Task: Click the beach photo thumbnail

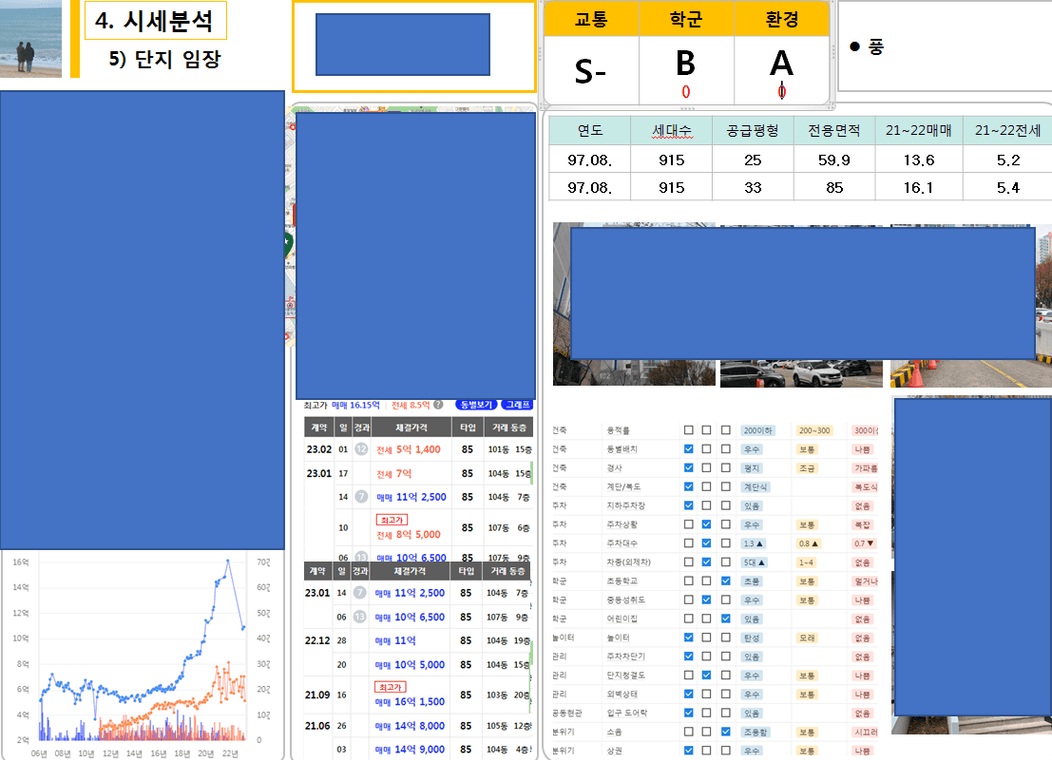Action: 31,38
